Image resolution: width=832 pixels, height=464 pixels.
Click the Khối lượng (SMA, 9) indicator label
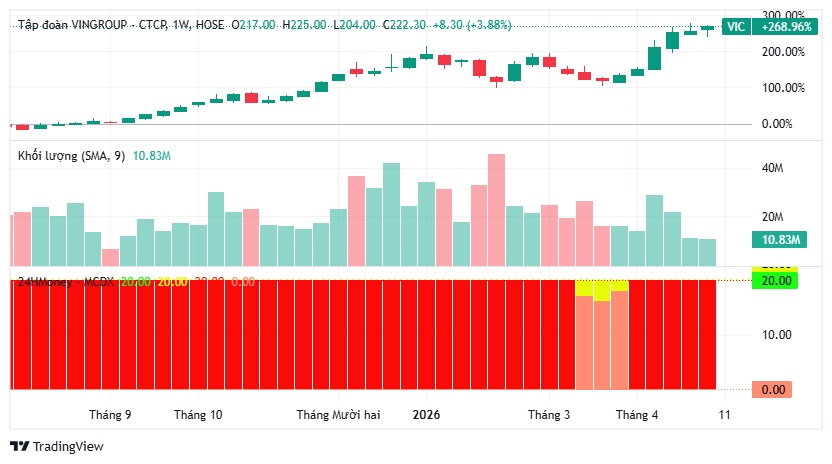point(72,156)
